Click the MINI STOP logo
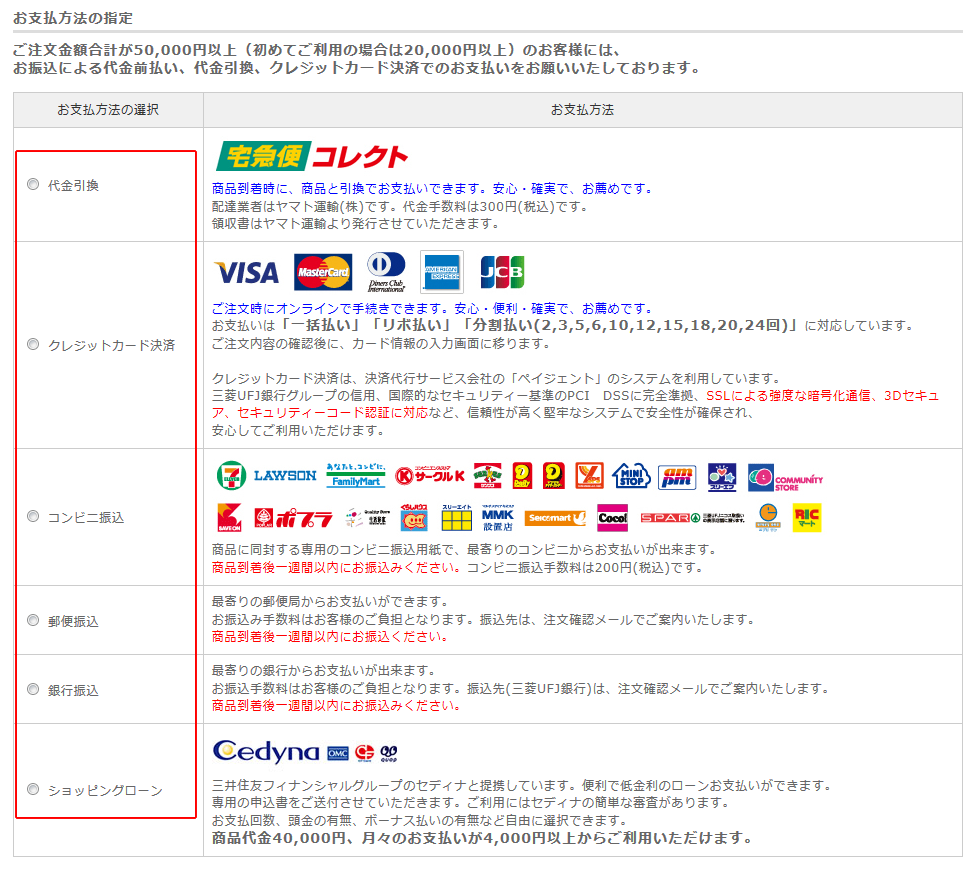 [x=631, y=476]
